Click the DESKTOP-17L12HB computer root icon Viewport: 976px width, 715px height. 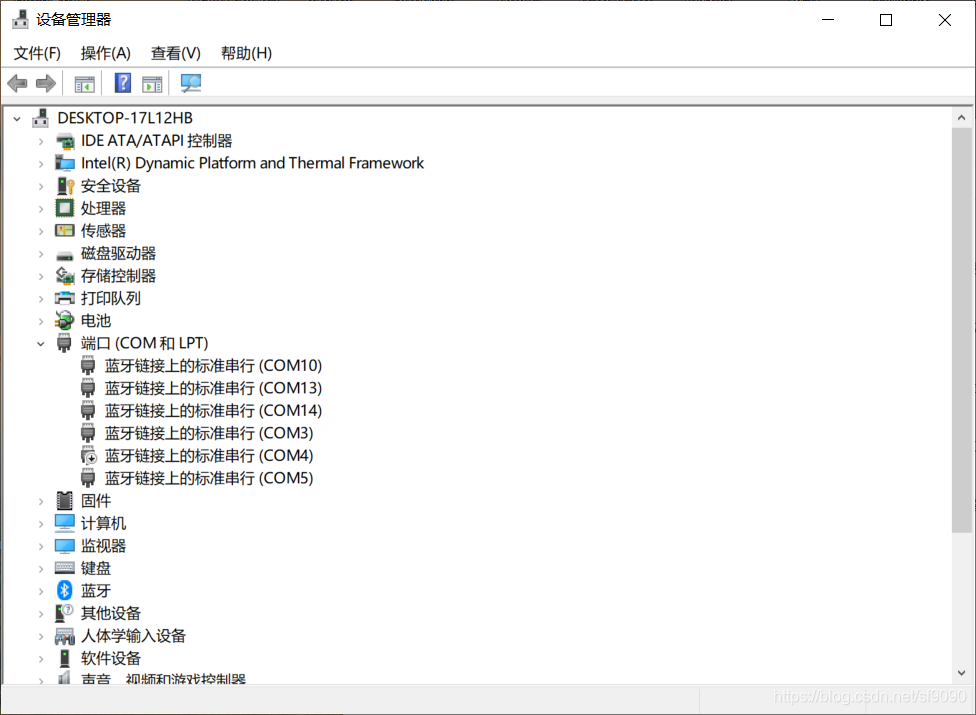40,118
